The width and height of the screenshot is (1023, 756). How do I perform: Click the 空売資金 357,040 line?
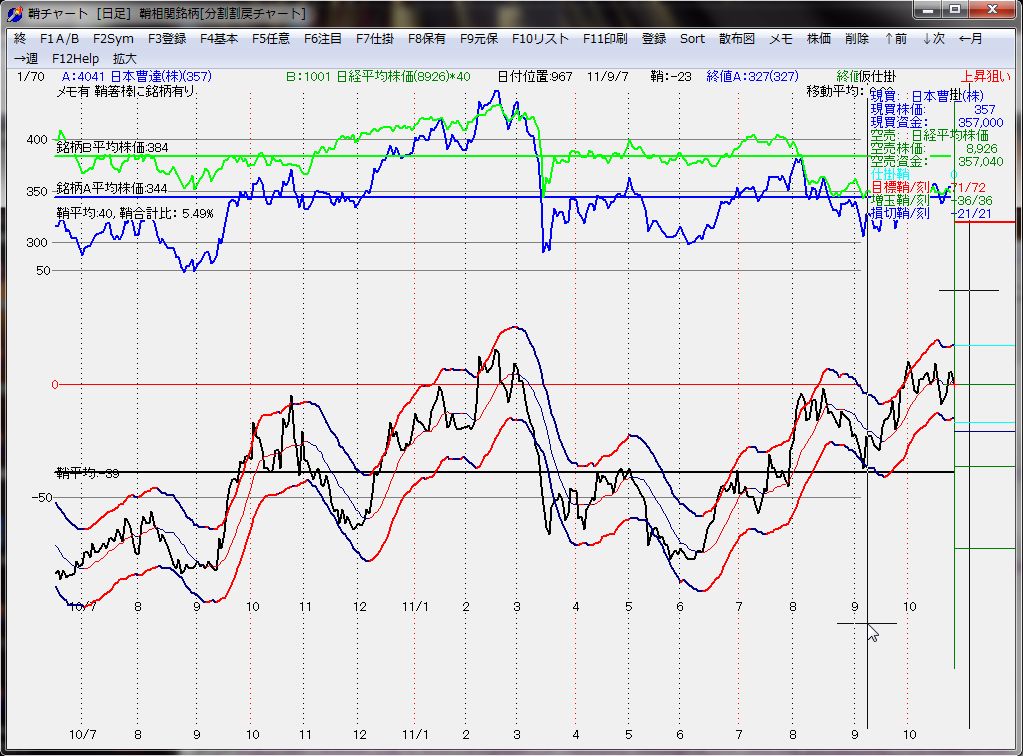[937, 161]
